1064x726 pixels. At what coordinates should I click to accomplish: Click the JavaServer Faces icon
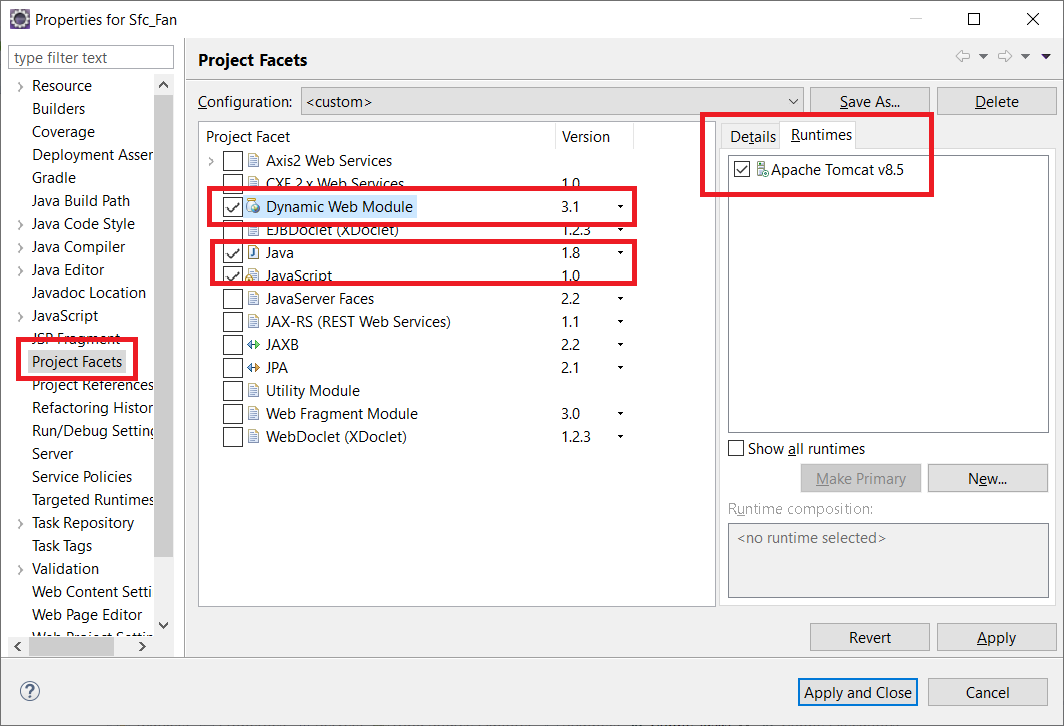pos(253,299)
